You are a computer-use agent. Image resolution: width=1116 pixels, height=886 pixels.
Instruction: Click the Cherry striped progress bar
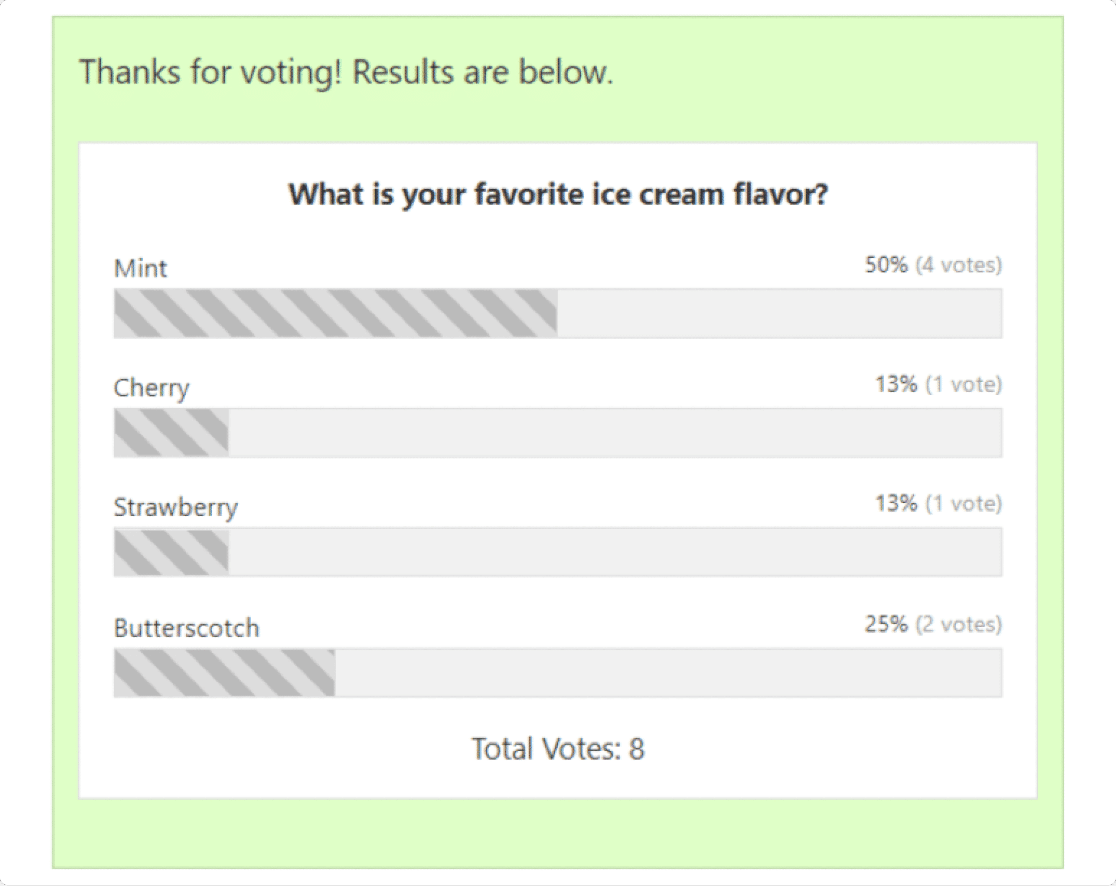pos(171,433)
